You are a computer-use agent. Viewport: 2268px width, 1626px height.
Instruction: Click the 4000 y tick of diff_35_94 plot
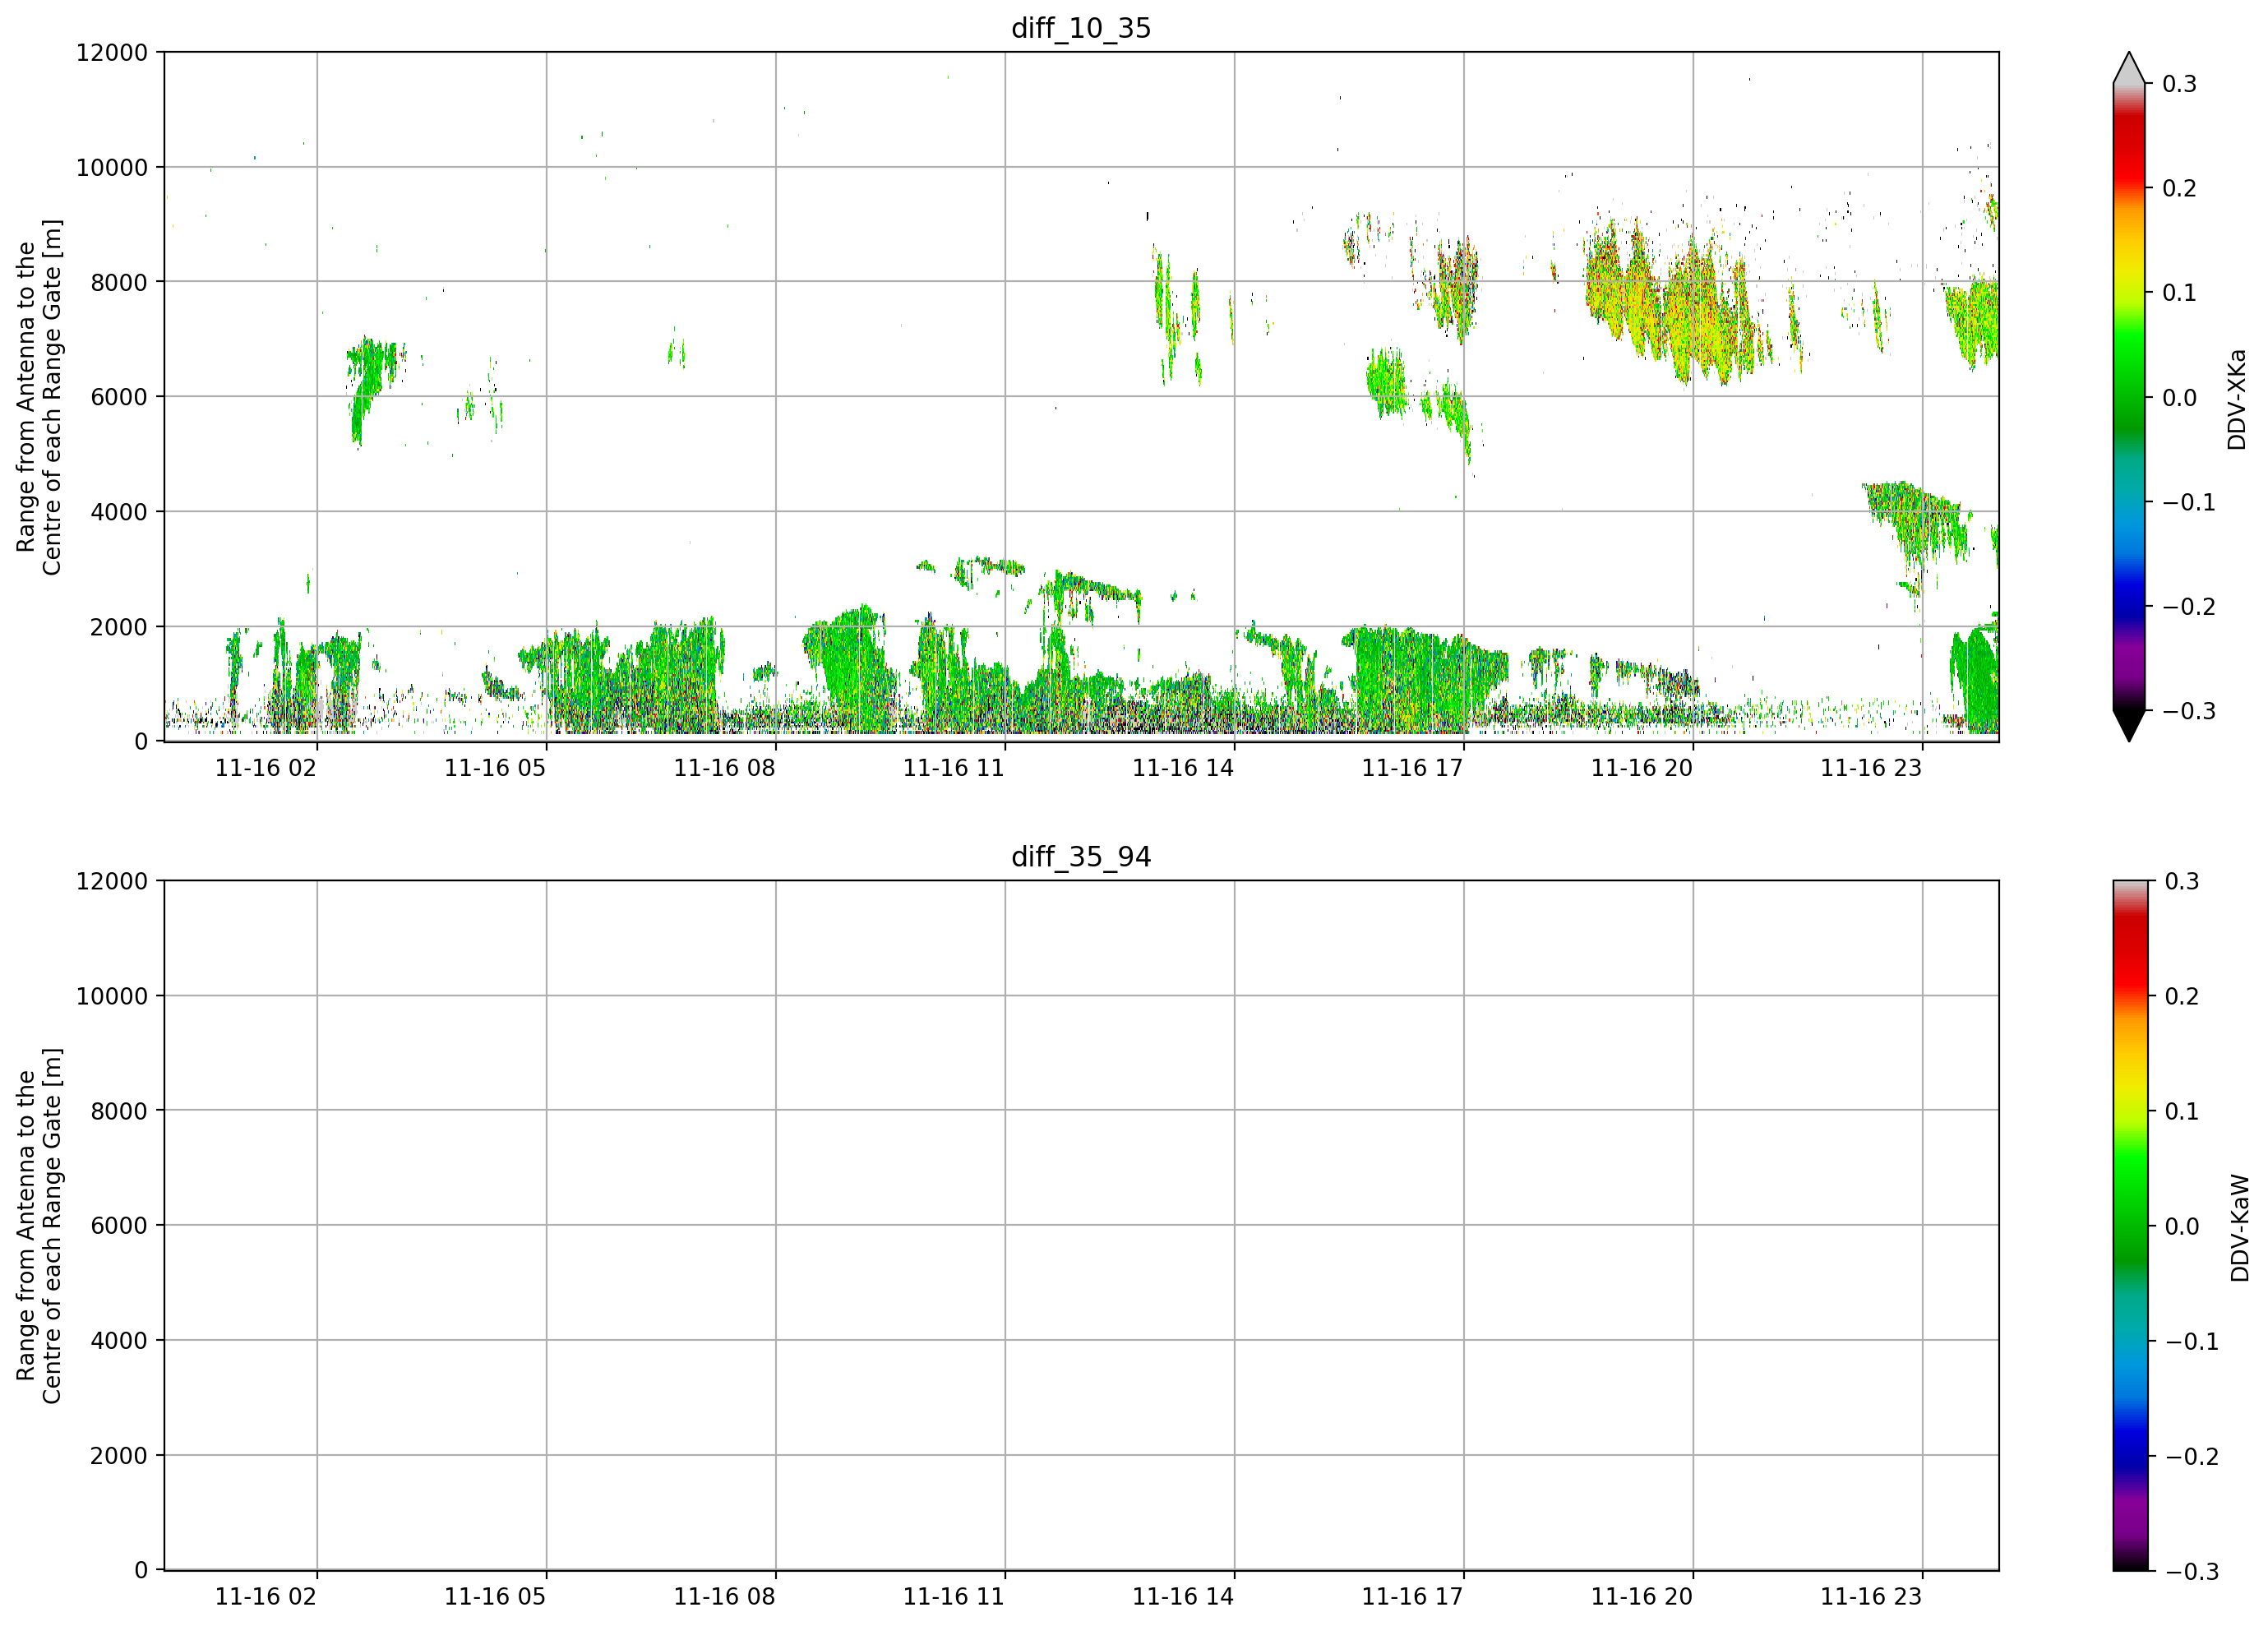point(119,1341)
